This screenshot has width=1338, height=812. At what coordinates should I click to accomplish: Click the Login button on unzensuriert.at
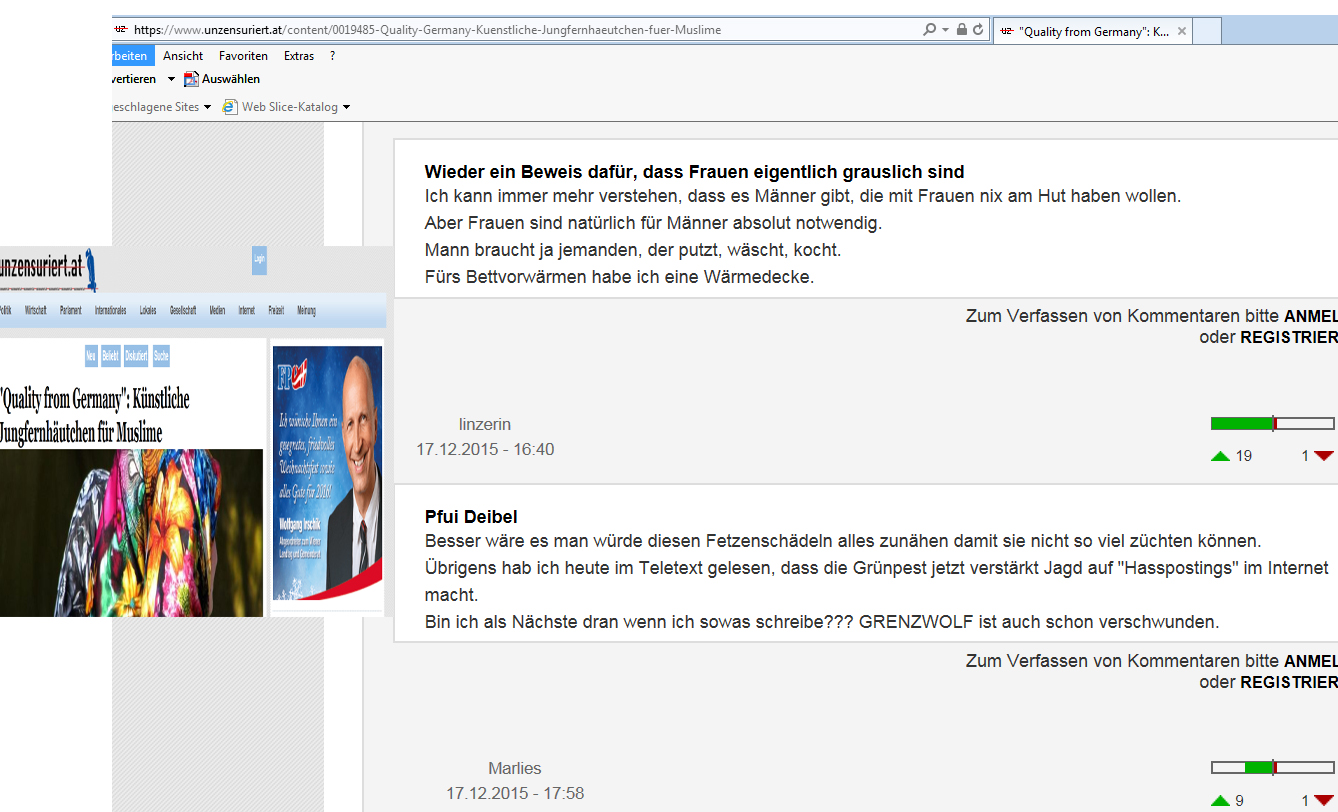[259, 259]
